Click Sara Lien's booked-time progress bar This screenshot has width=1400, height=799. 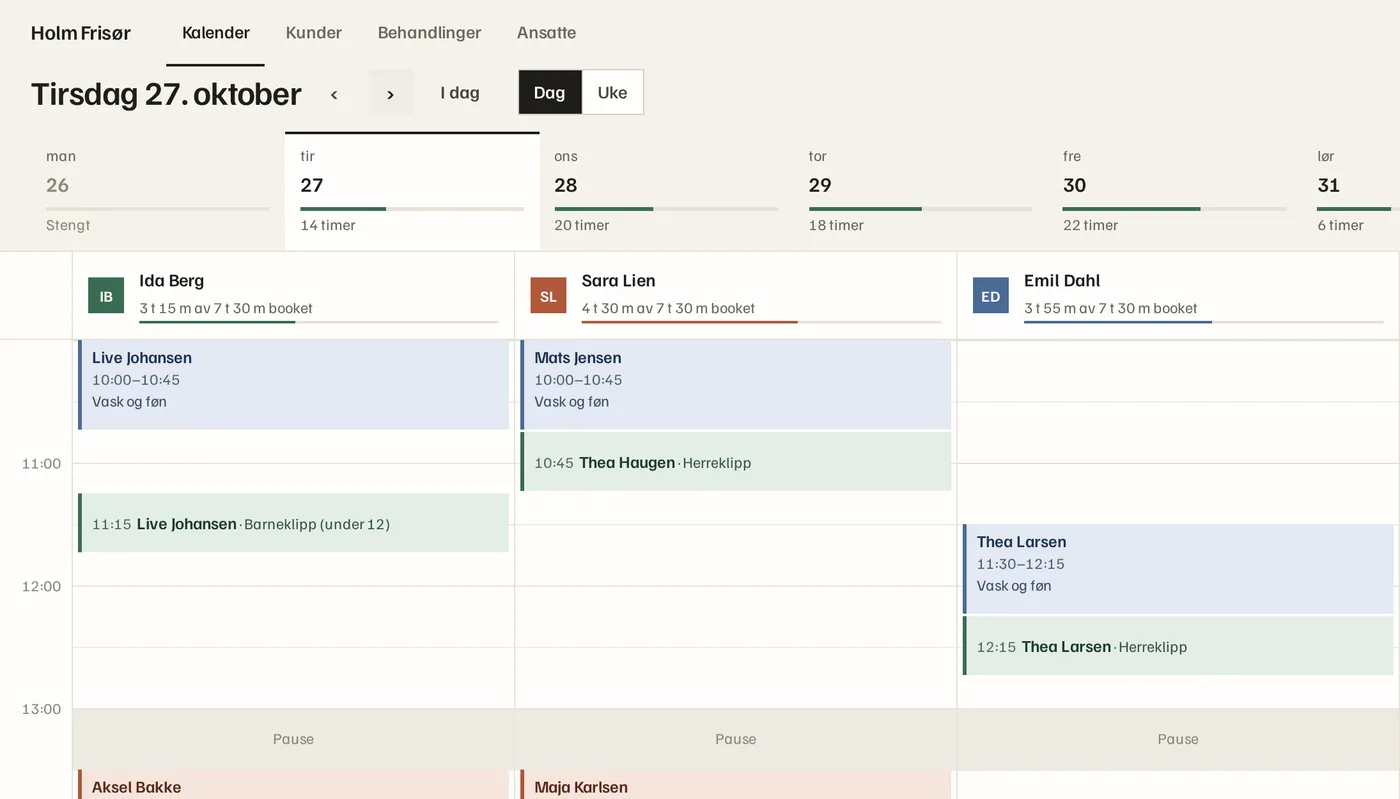[761, 322]
